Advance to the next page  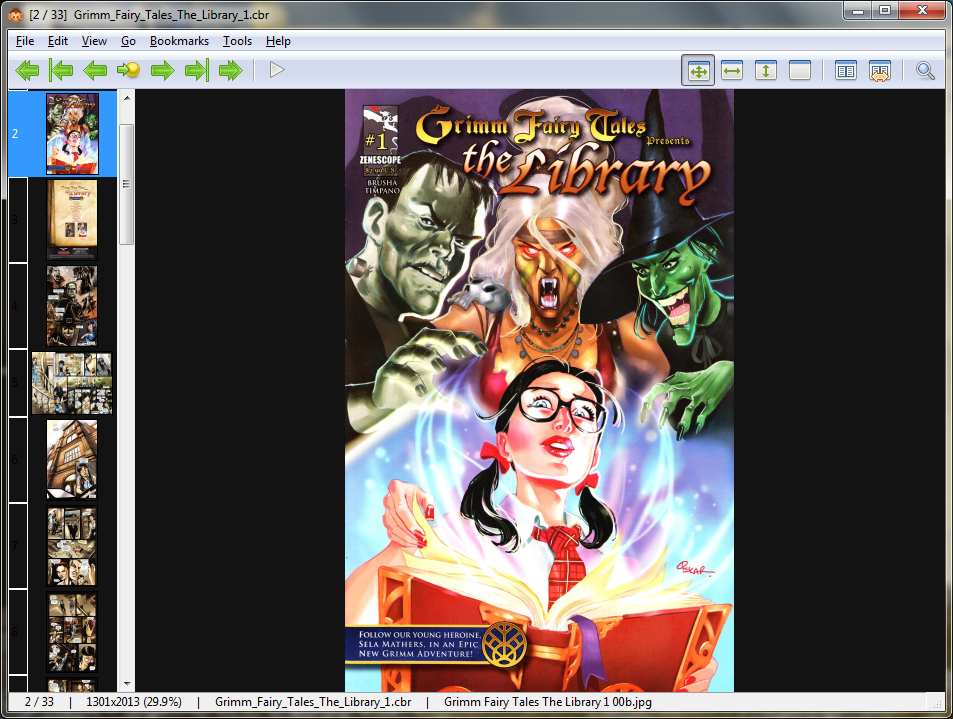[x=162, y=71]
